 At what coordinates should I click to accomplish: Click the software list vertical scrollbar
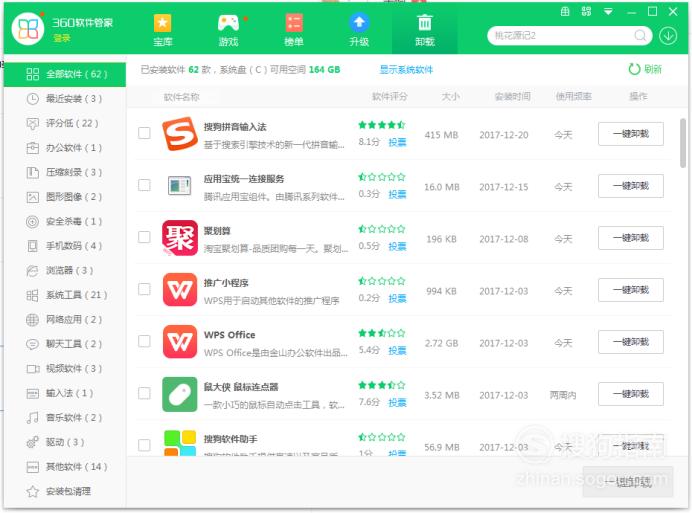point(683,143)
